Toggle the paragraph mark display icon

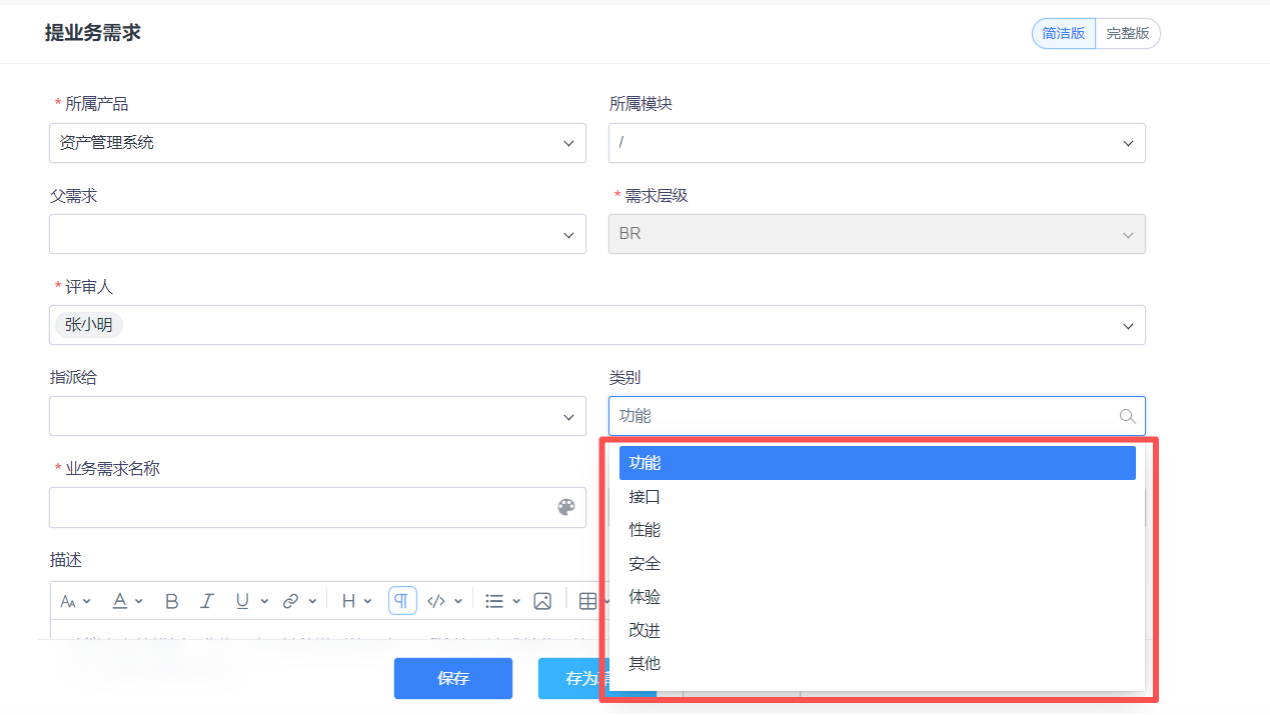(402, 600)
